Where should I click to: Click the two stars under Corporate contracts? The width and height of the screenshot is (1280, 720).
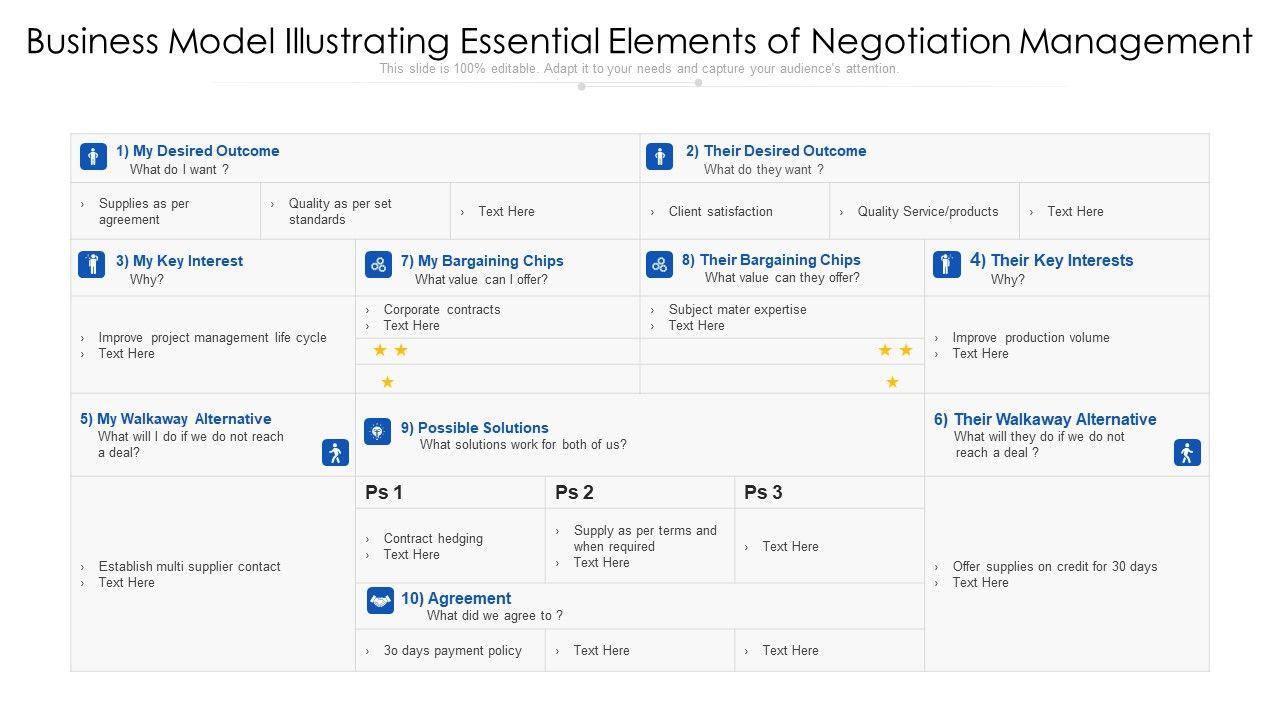pyautogui.click(x=390, y=350)
